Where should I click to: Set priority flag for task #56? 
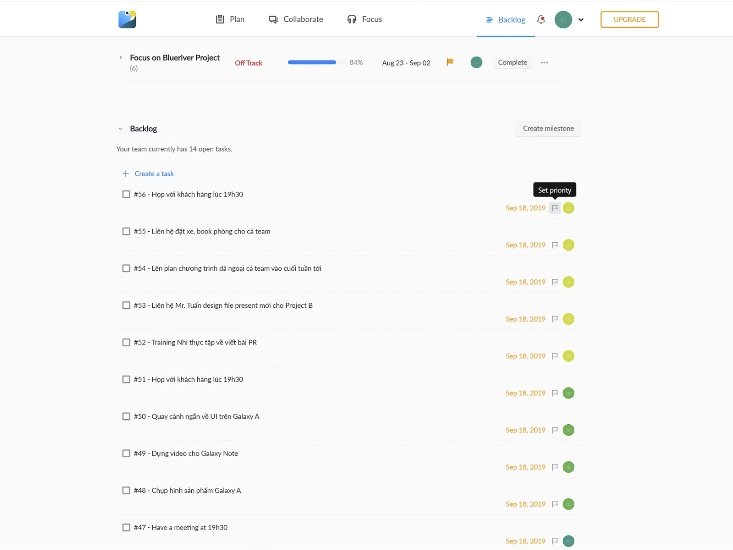pyautogui.click(x=555, y=208)
